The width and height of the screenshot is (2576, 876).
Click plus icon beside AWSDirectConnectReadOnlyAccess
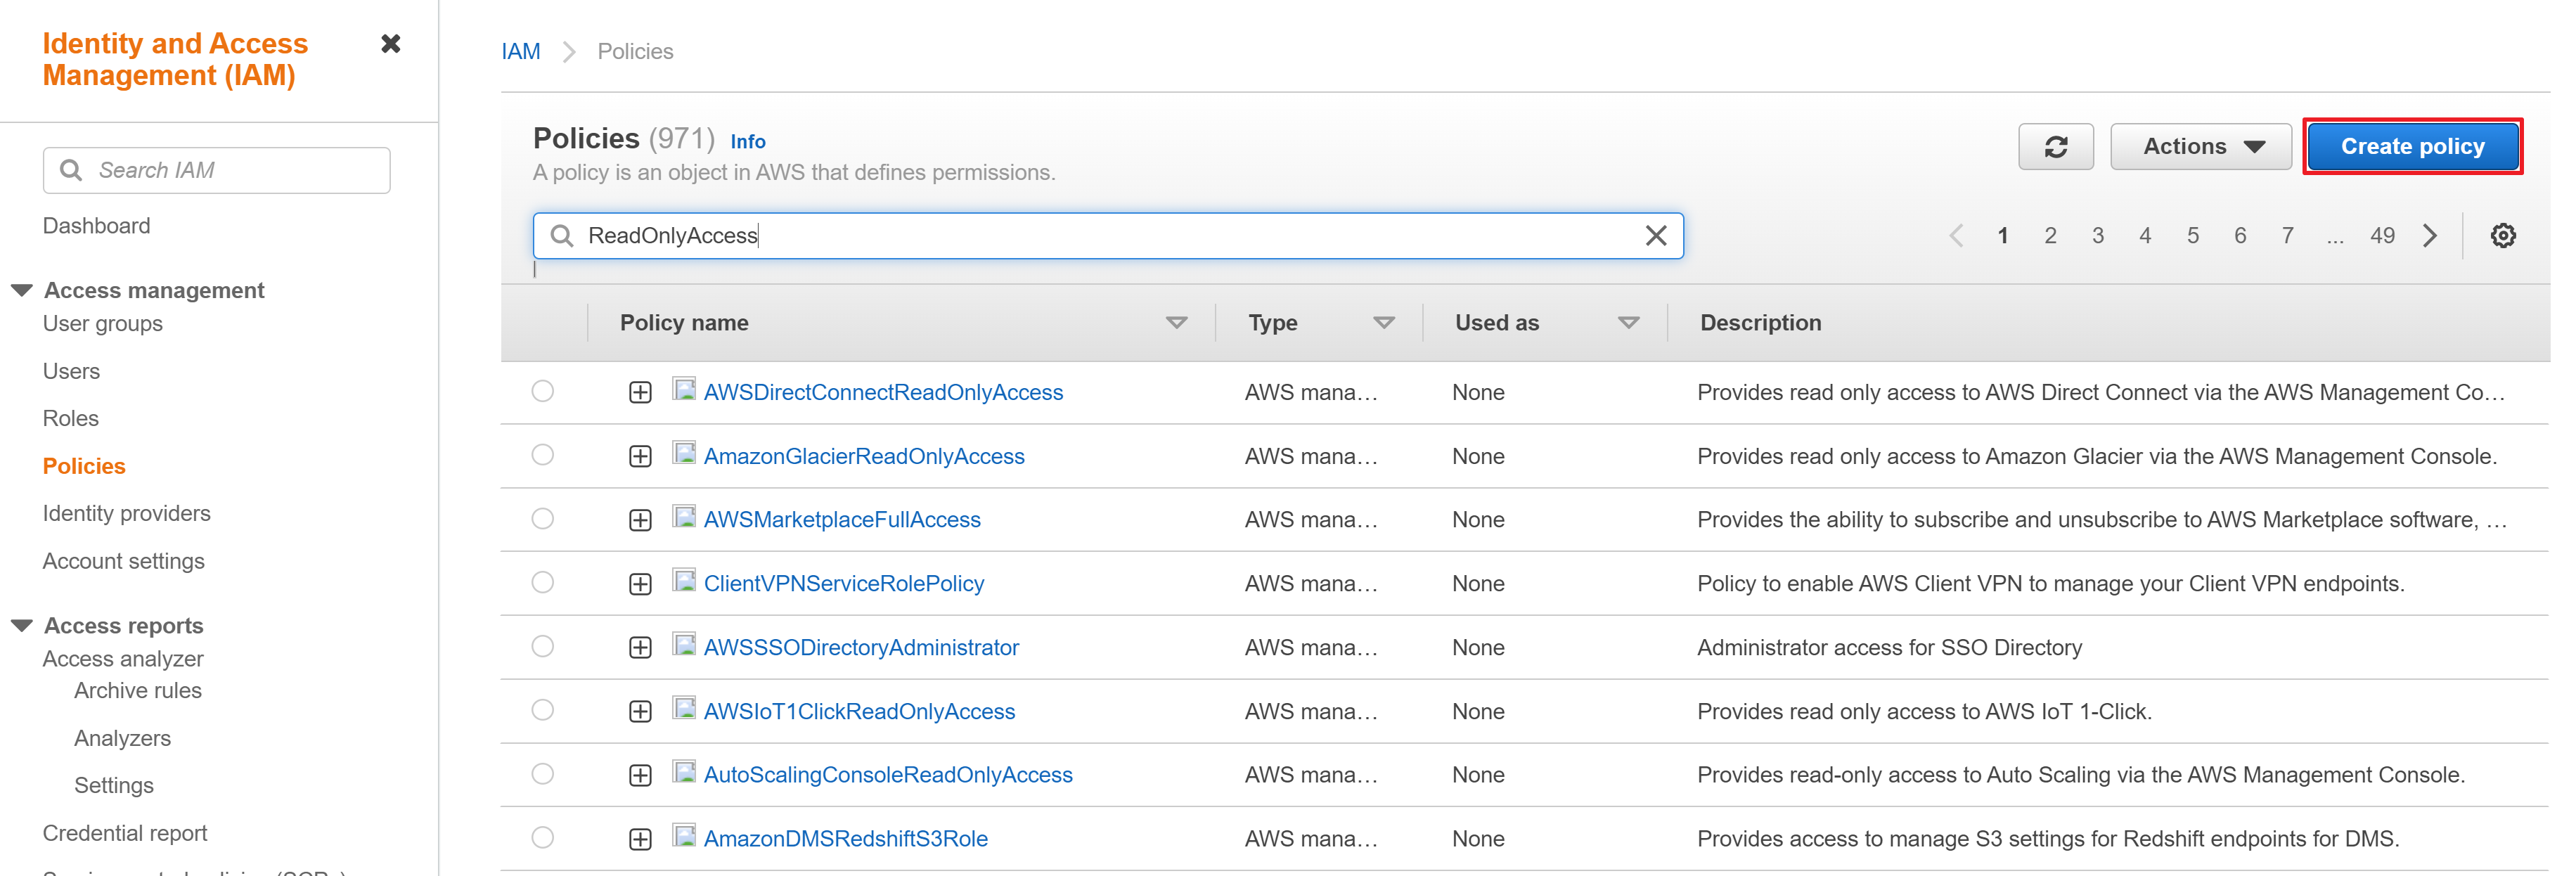click(x=640, y=393)
